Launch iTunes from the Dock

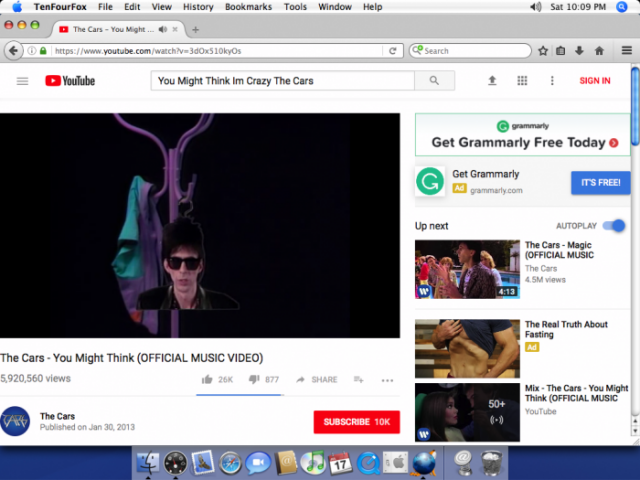tap(313, 463)
